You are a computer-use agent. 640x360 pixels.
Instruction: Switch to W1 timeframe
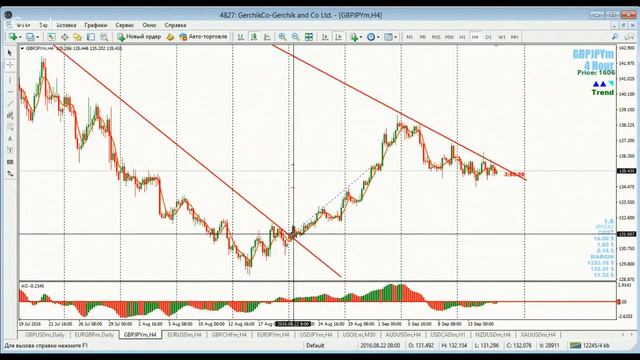click(x=502, y=37)
